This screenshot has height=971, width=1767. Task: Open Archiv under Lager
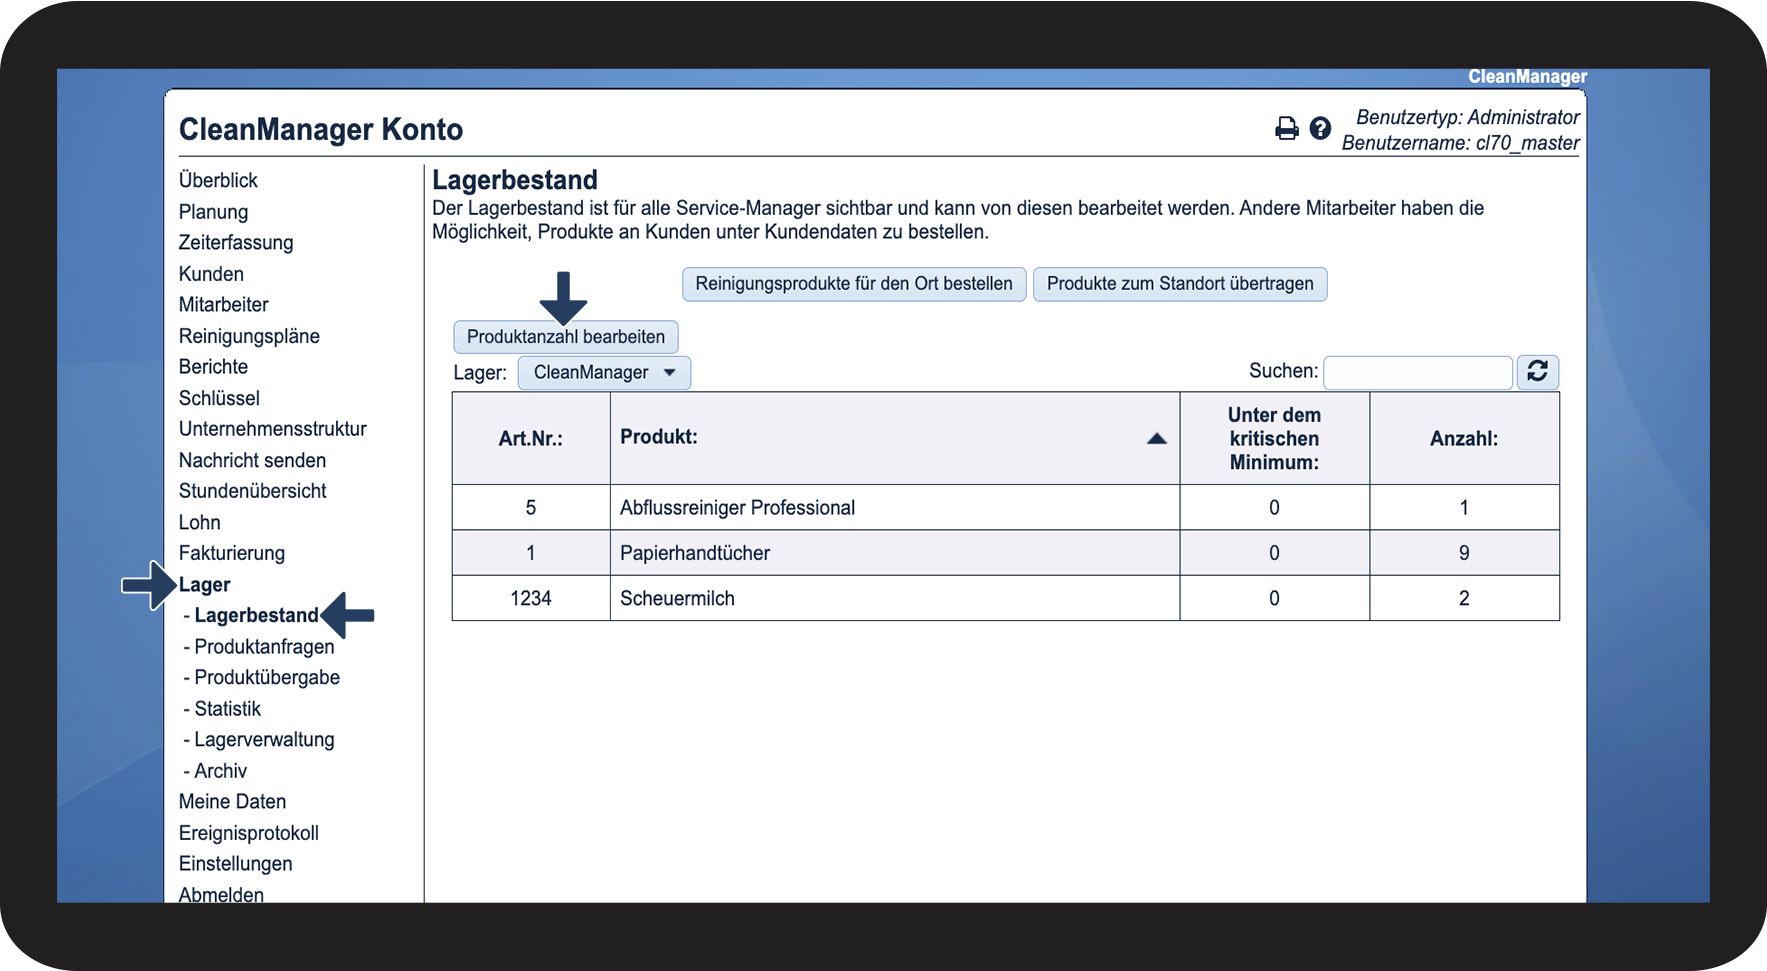220,771
